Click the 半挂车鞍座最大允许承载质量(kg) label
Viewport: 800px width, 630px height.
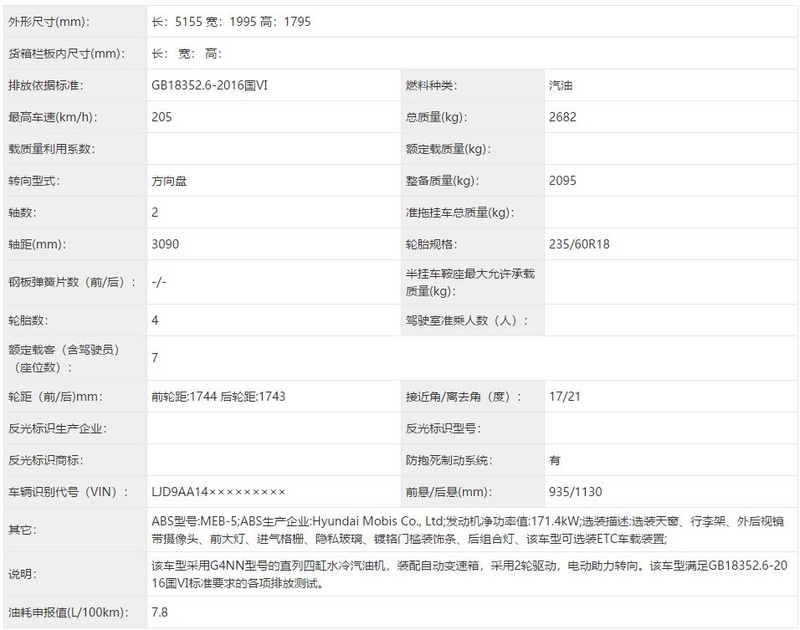(x=470, y=283)
